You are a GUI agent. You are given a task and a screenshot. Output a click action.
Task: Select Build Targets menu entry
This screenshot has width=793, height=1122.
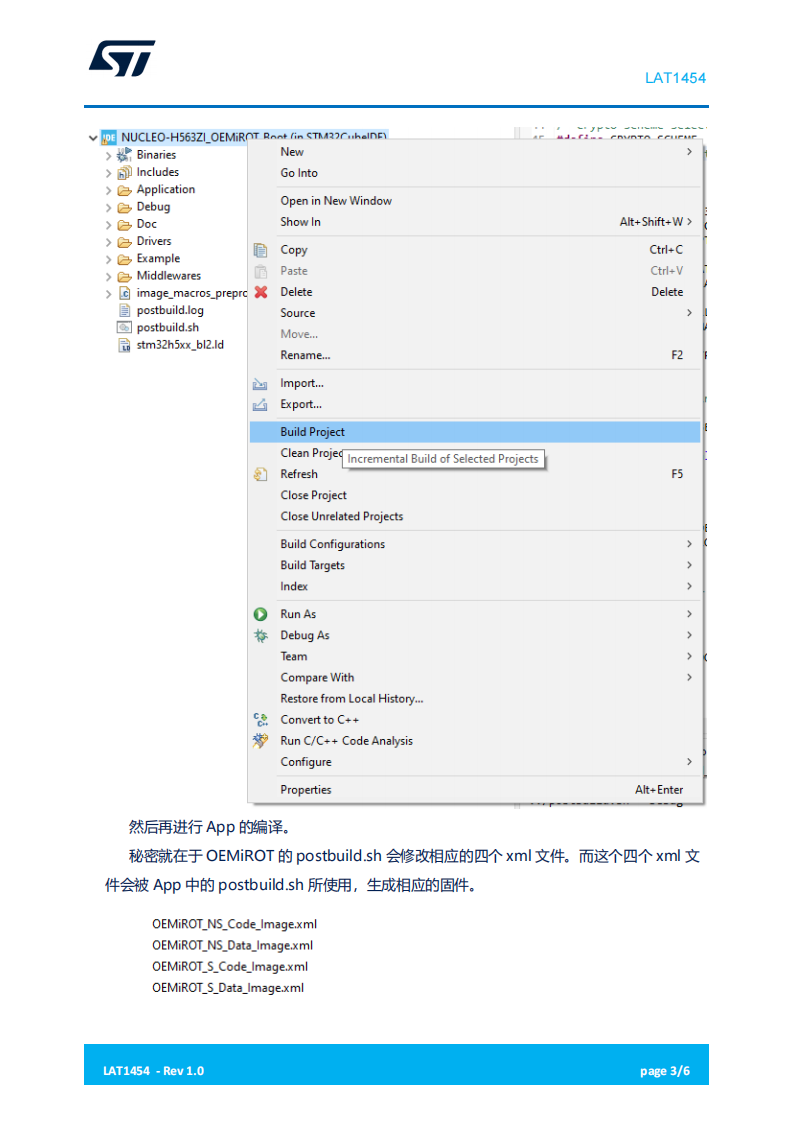pyautogui.click(x=475, y=565)
